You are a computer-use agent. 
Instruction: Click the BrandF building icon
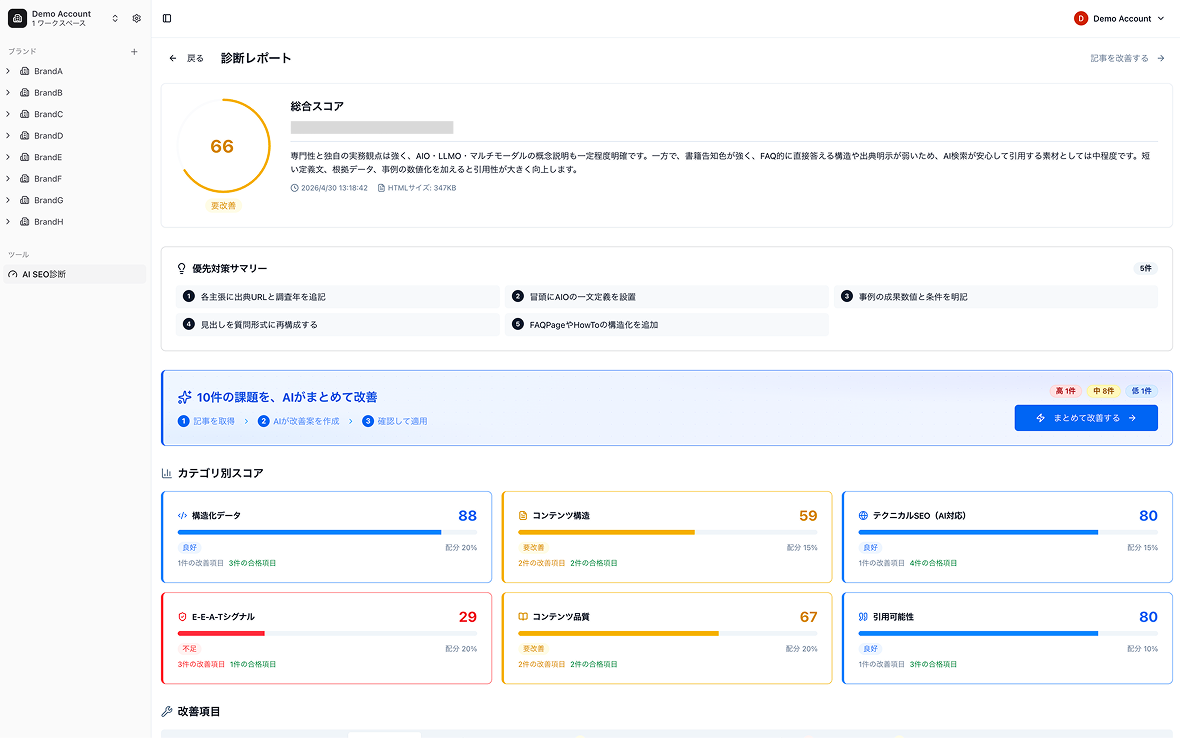point(24,178)
